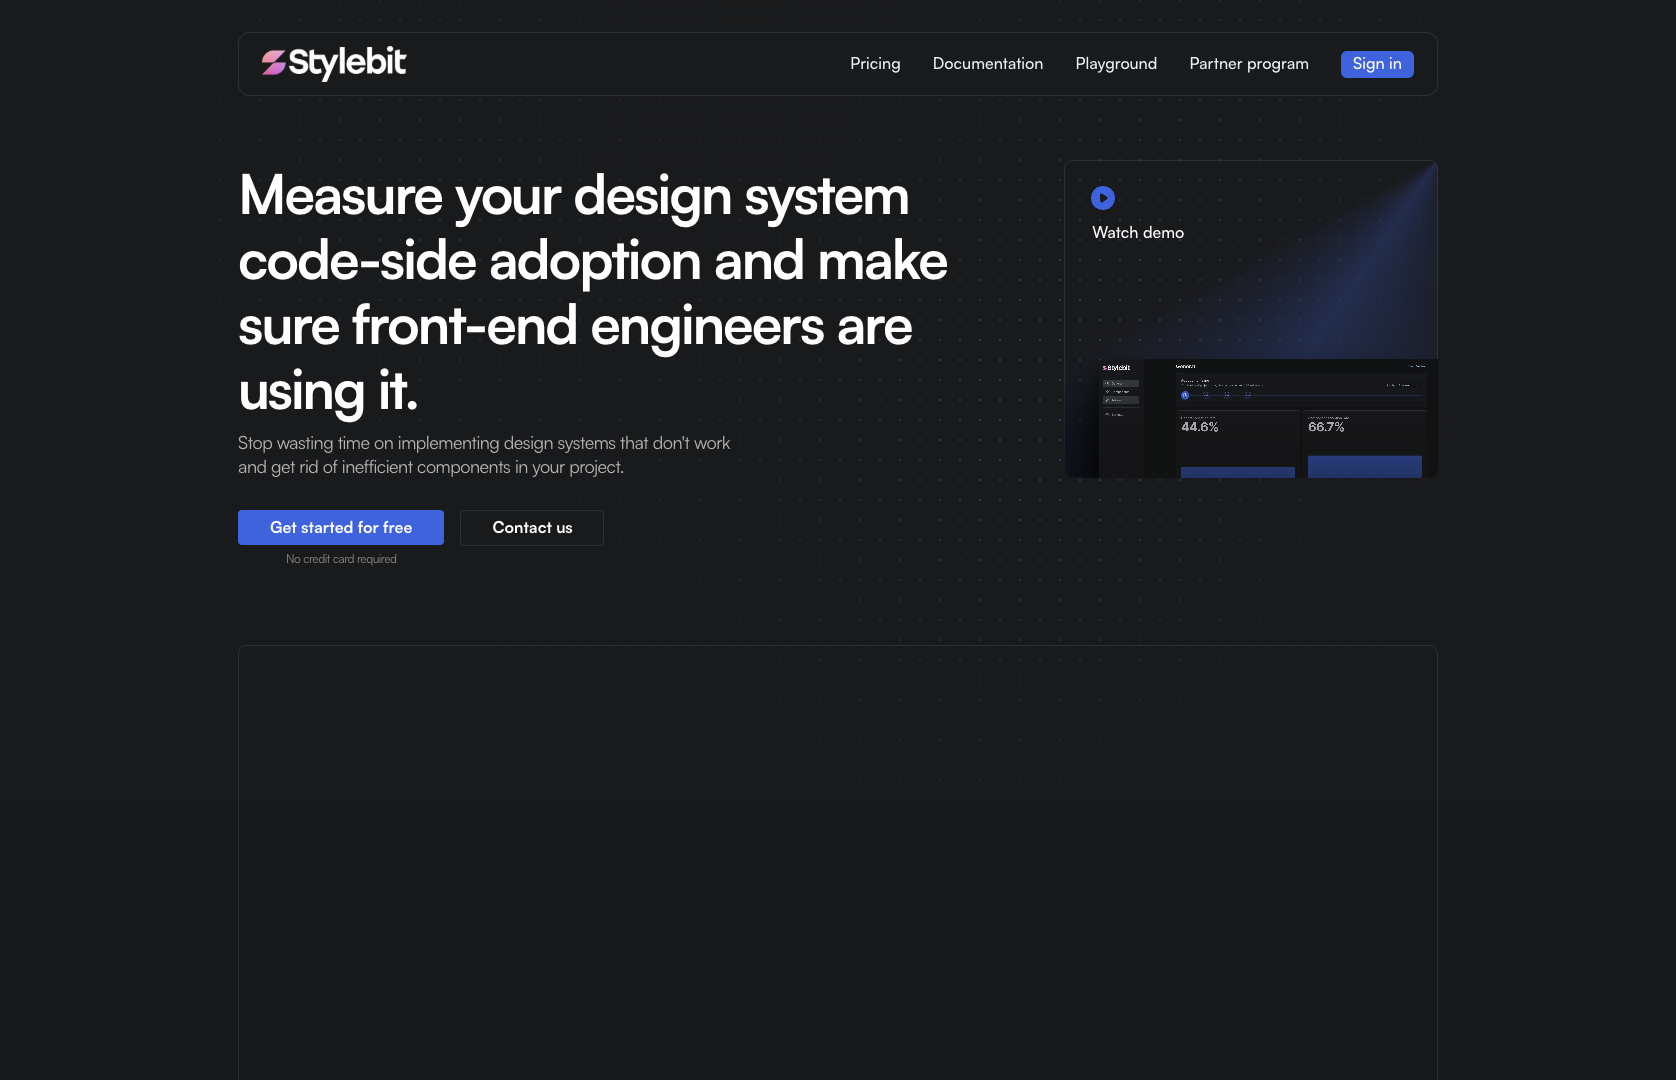
Task: Select the second sidebar item in demo dashboard
Action: [1119, 392]
